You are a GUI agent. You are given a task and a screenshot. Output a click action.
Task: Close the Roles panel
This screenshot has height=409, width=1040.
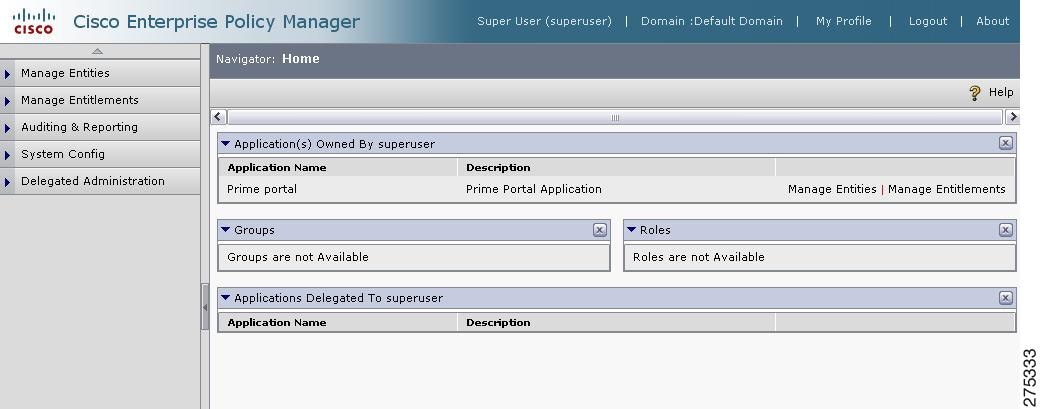[x=1006, y=230]
